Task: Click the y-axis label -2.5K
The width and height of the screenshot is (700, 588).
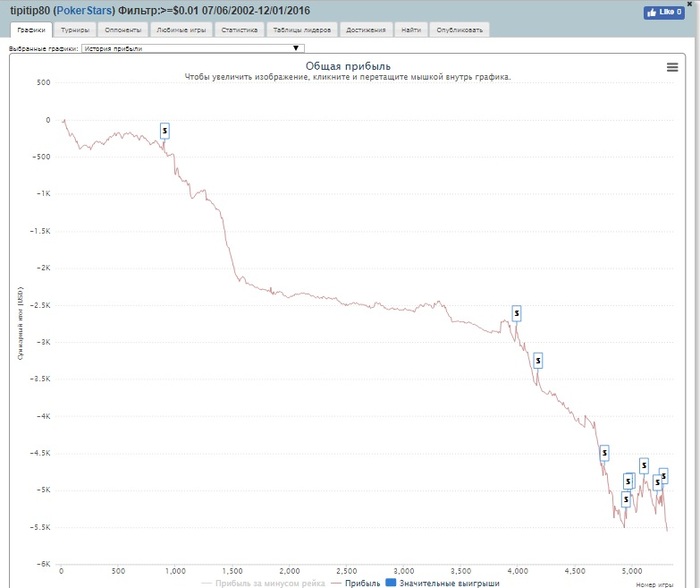Action: 40,305
